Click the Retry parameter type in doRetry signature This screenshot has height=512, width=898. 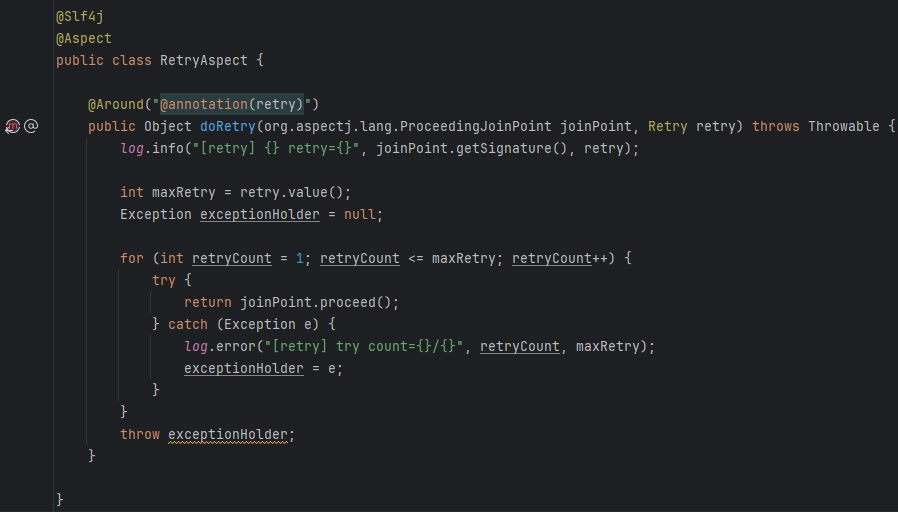click(667, 126)
